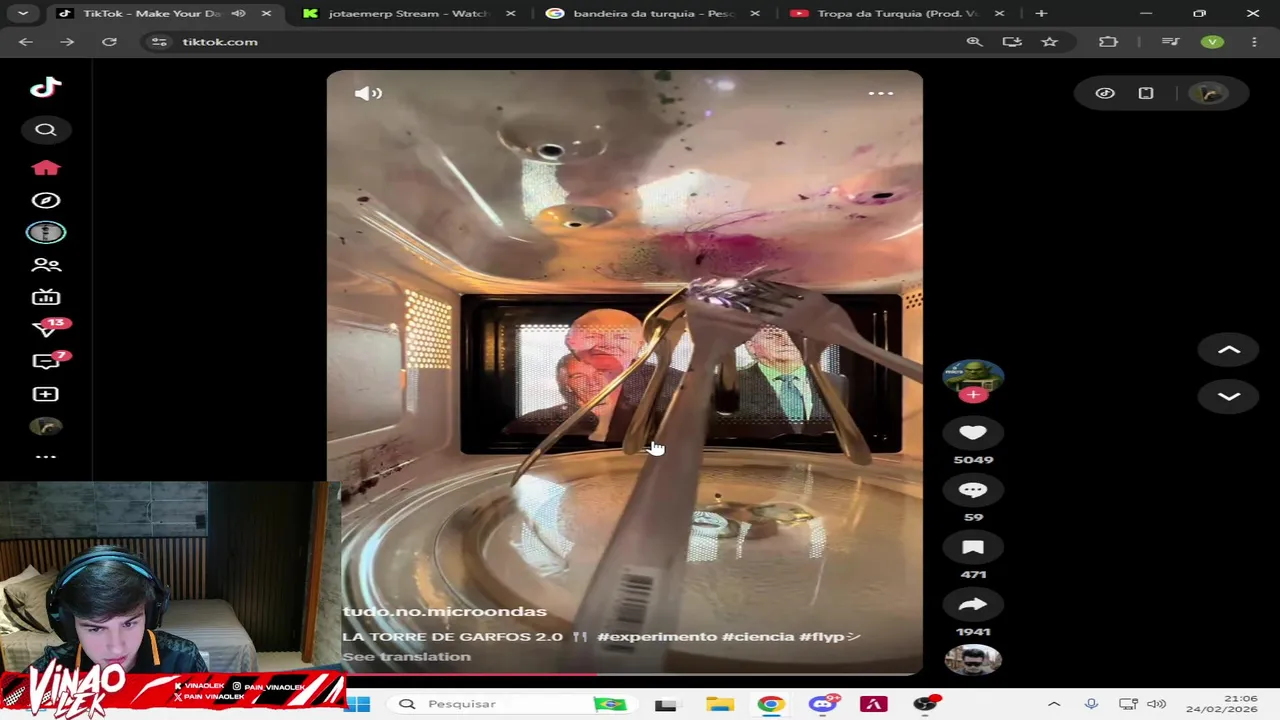The height and width of the screenshot is (720, 1280).
Task: Open the LIVE TV icon in sidebar
Action: [x=46, y=297]
